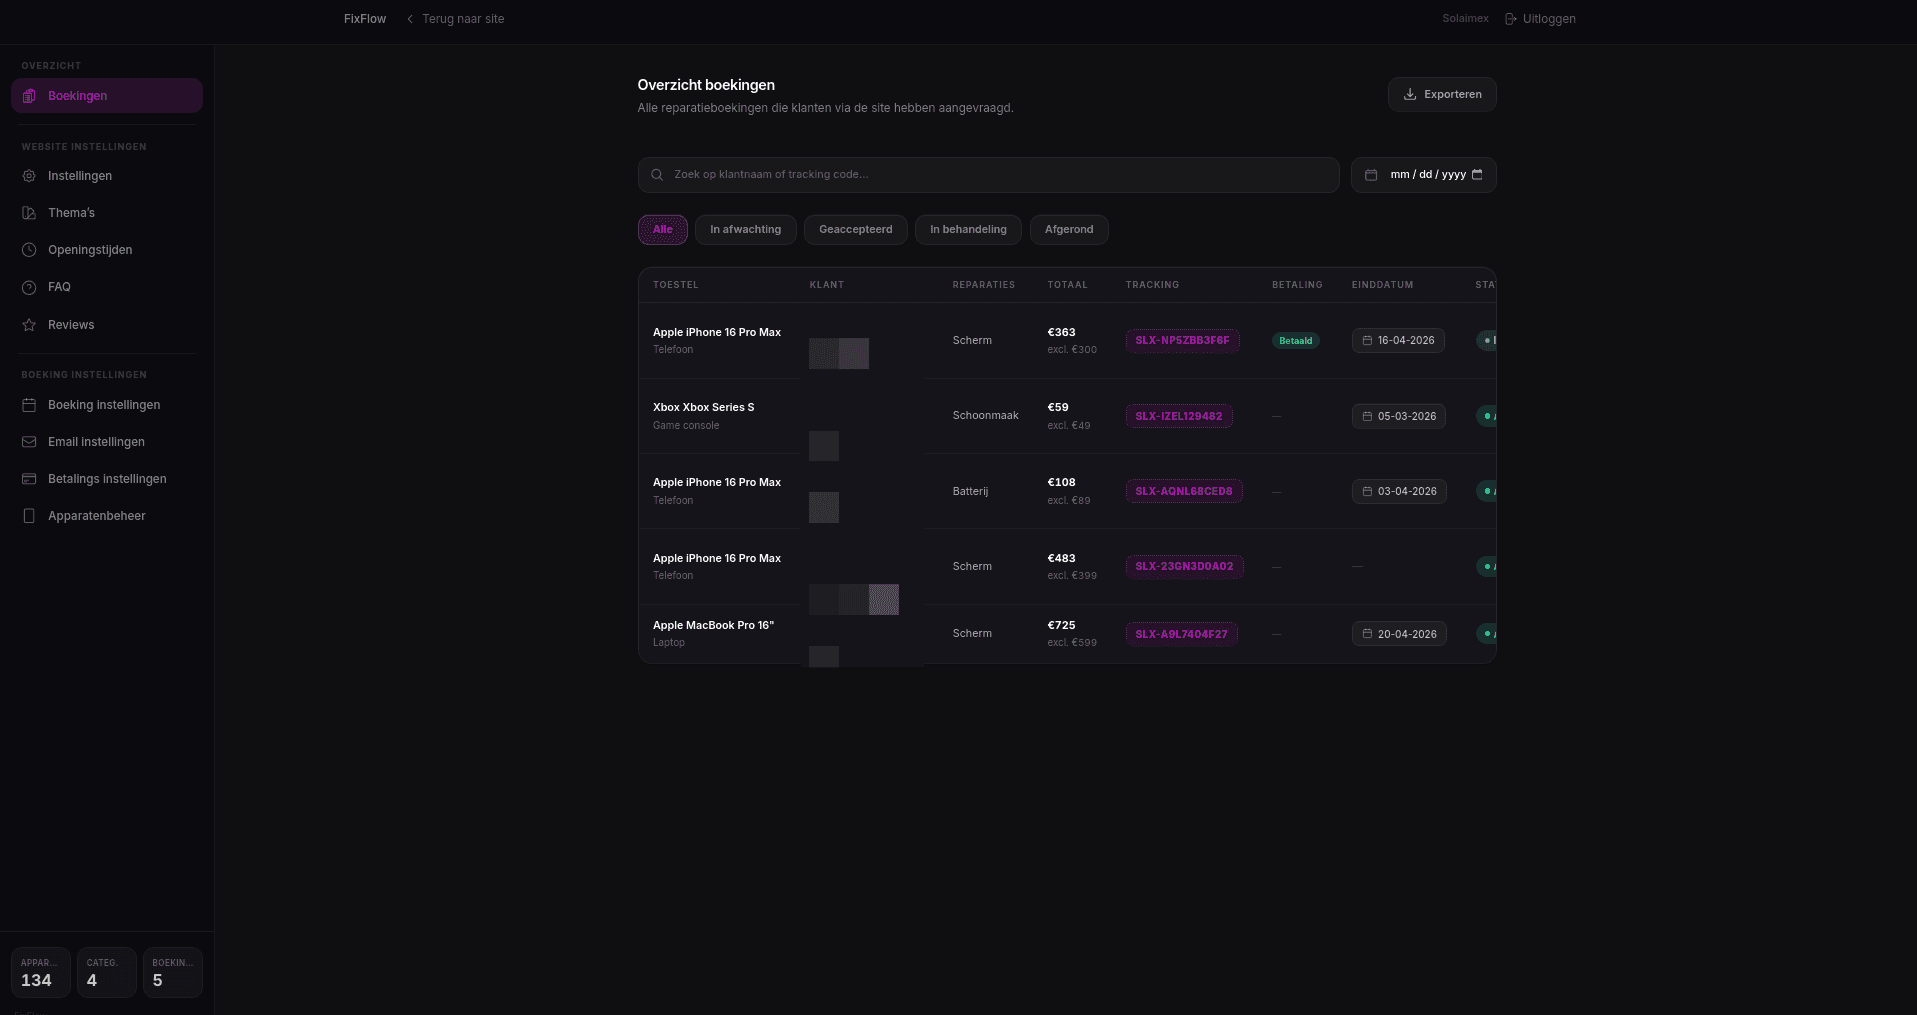Click the Betaald payment status badge
This screenshot has height=1015, width=1917.
[x=1294, y=340]
